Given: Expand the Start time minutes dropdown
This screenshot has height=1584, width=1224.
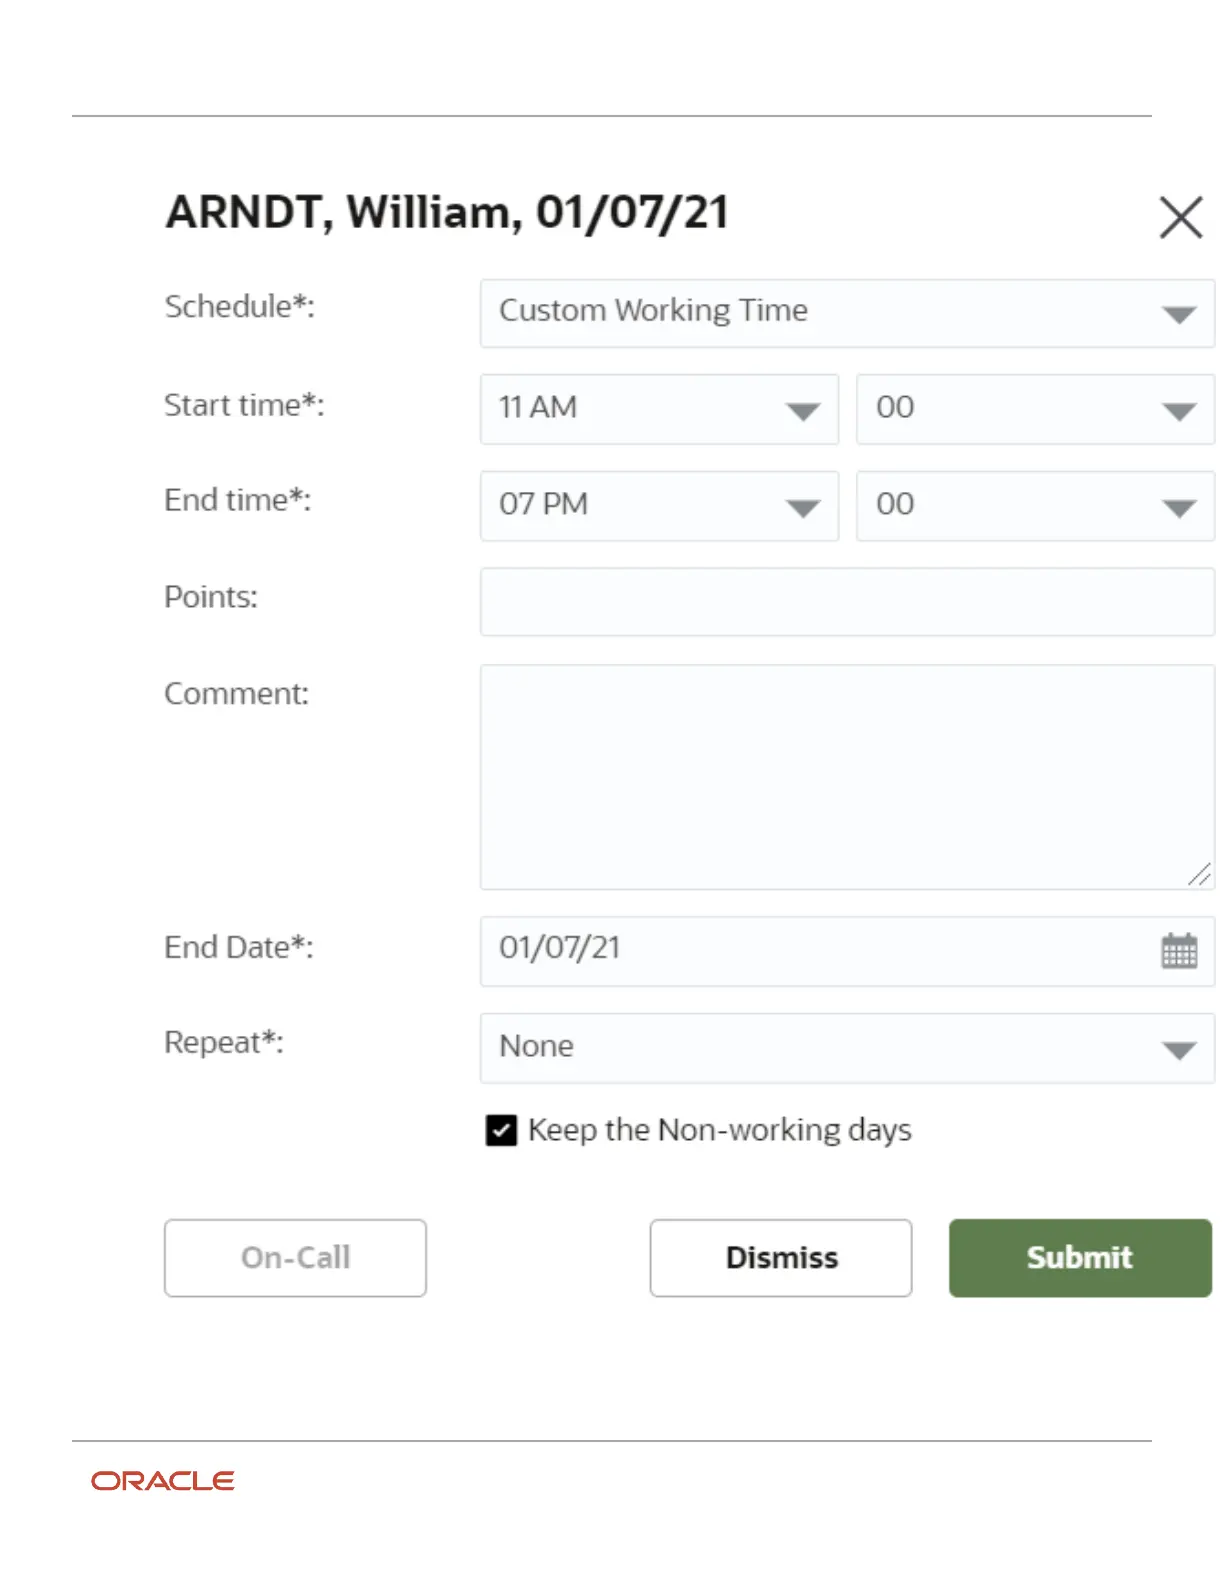Looking at the screenshot, I should coord(1179,411).
